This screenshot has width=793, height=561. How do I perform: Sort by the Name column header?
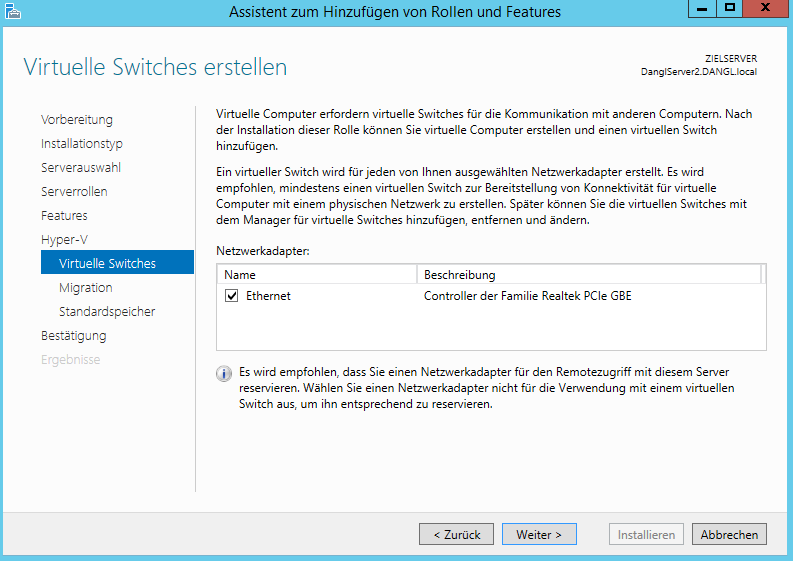pyautogui.click(x=317, y=275)
